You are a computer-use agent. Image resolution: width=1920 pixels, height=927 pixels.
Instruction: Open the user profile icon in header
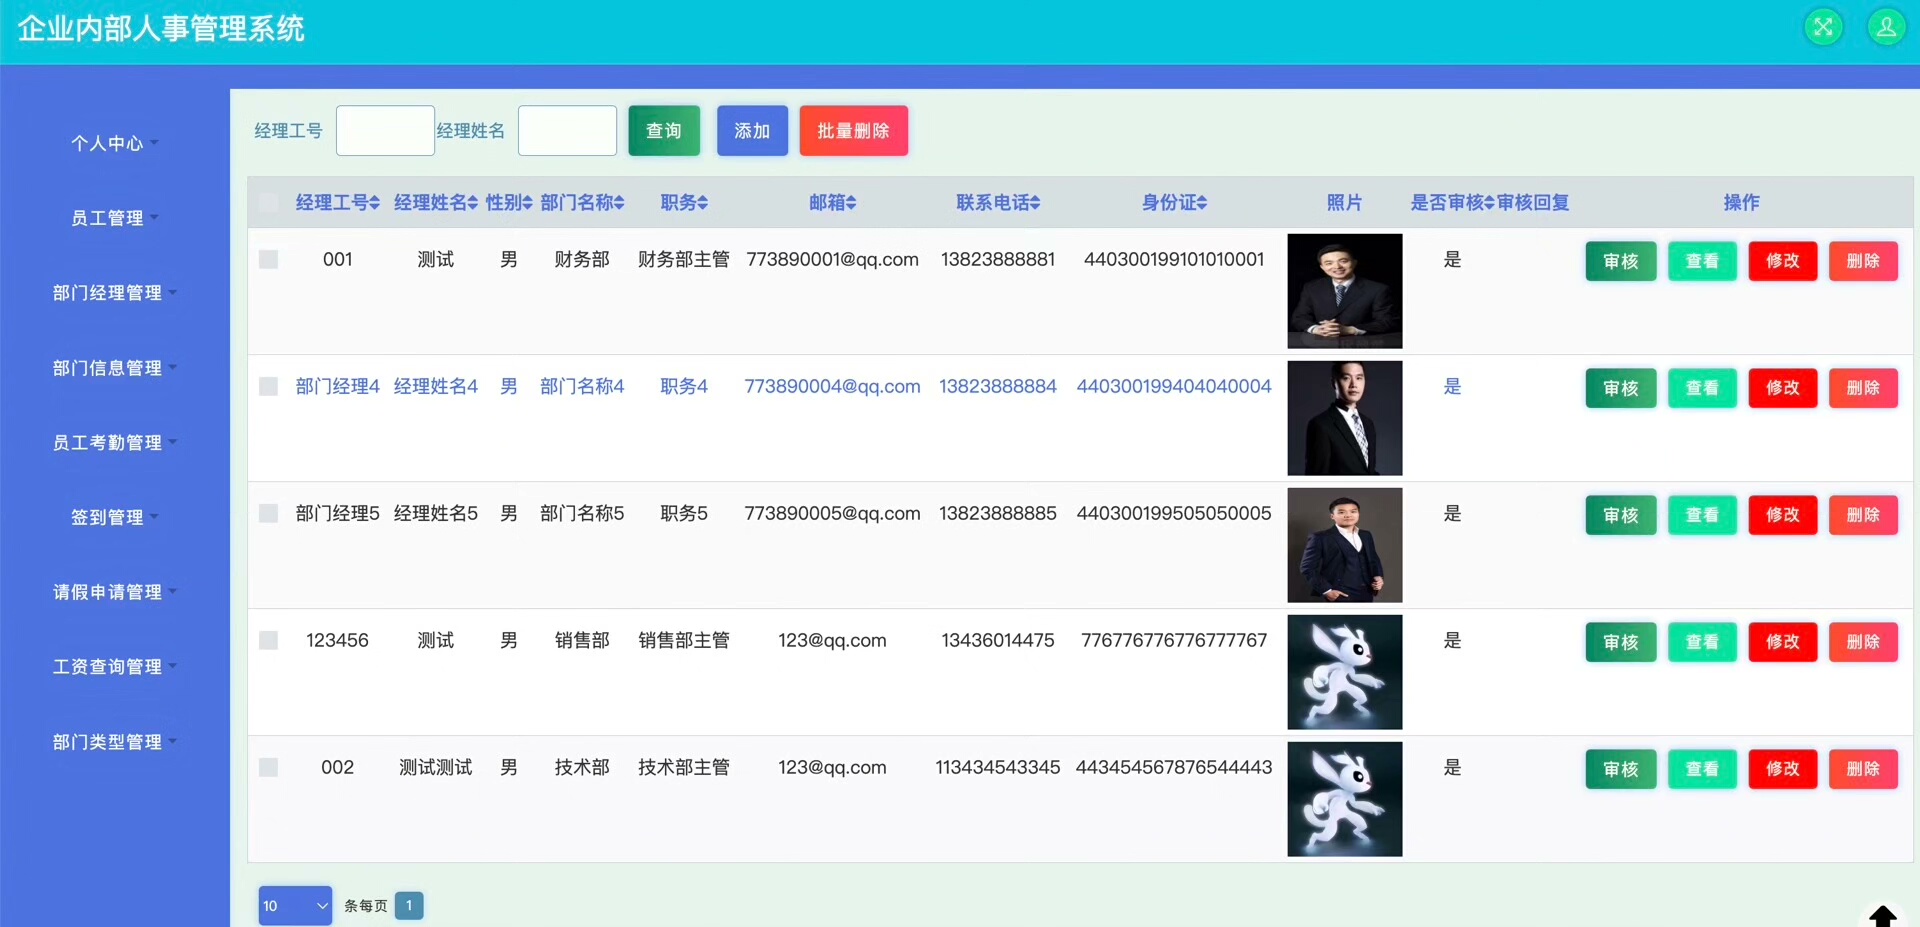[1886, 27]
